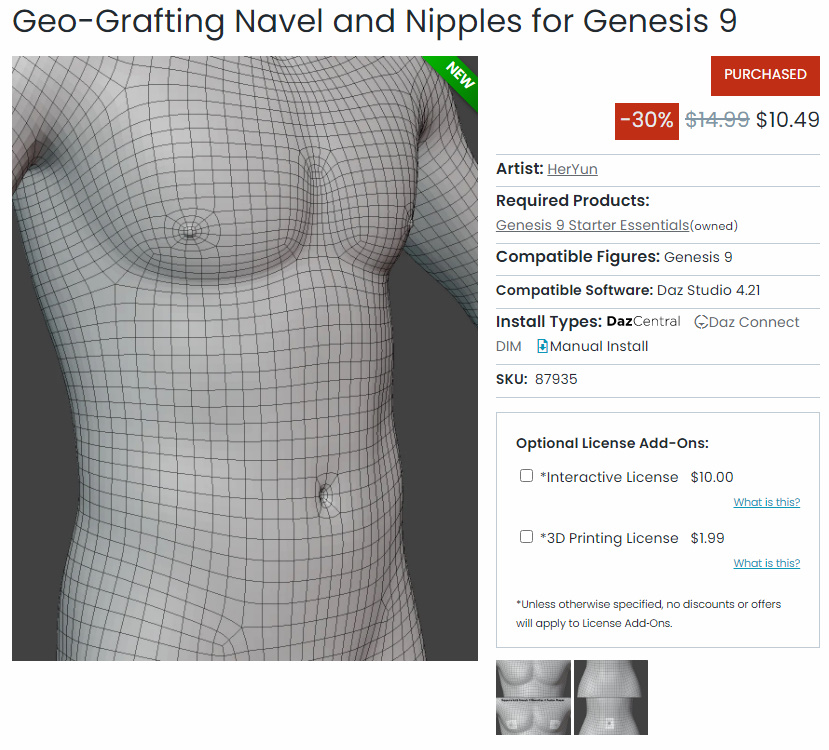Click the Manual Install text label
829x750 pixels.
point(599,347)
